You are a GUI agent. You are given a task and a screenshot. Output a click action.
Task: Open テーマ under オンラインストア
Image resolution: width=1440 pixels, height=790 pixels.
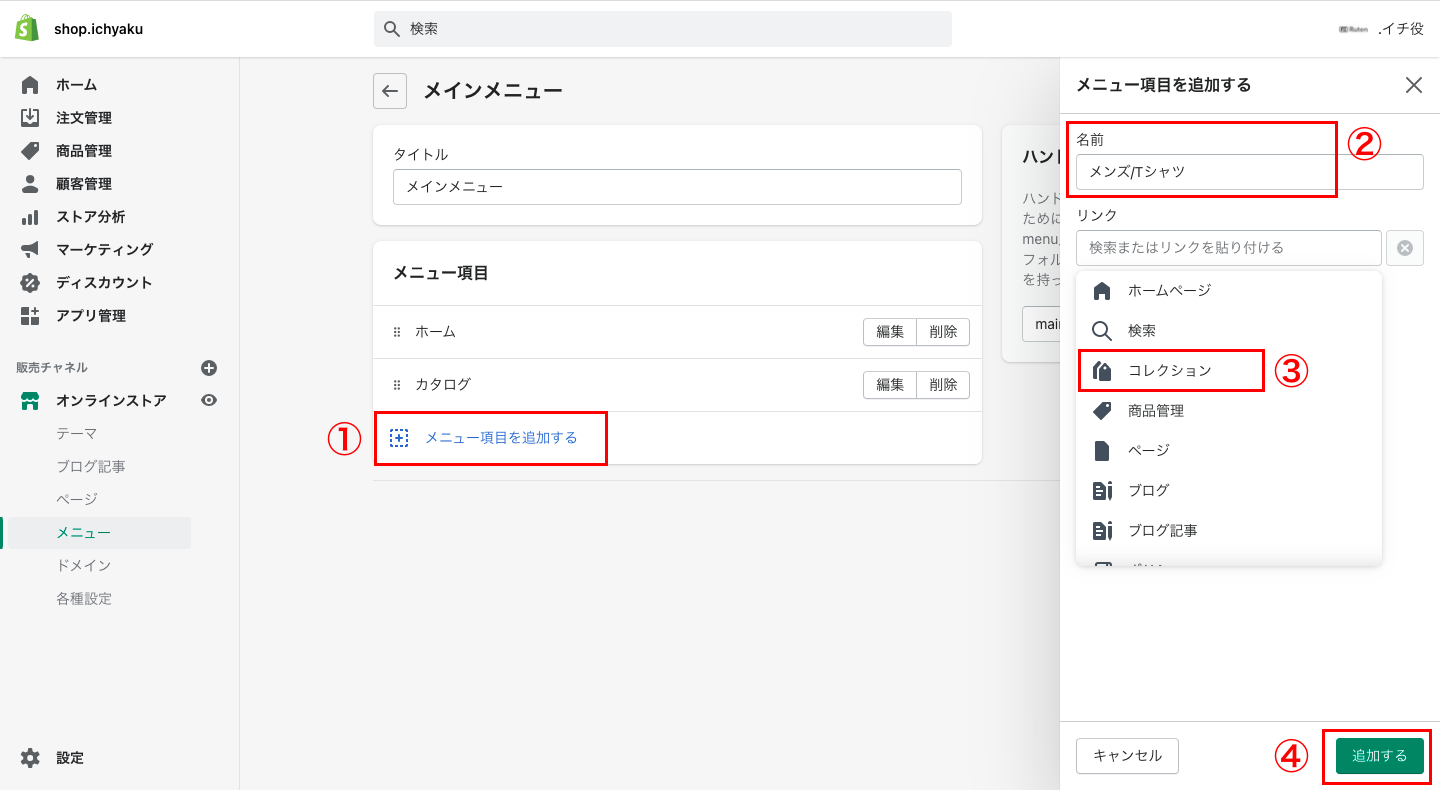(76, 434)
